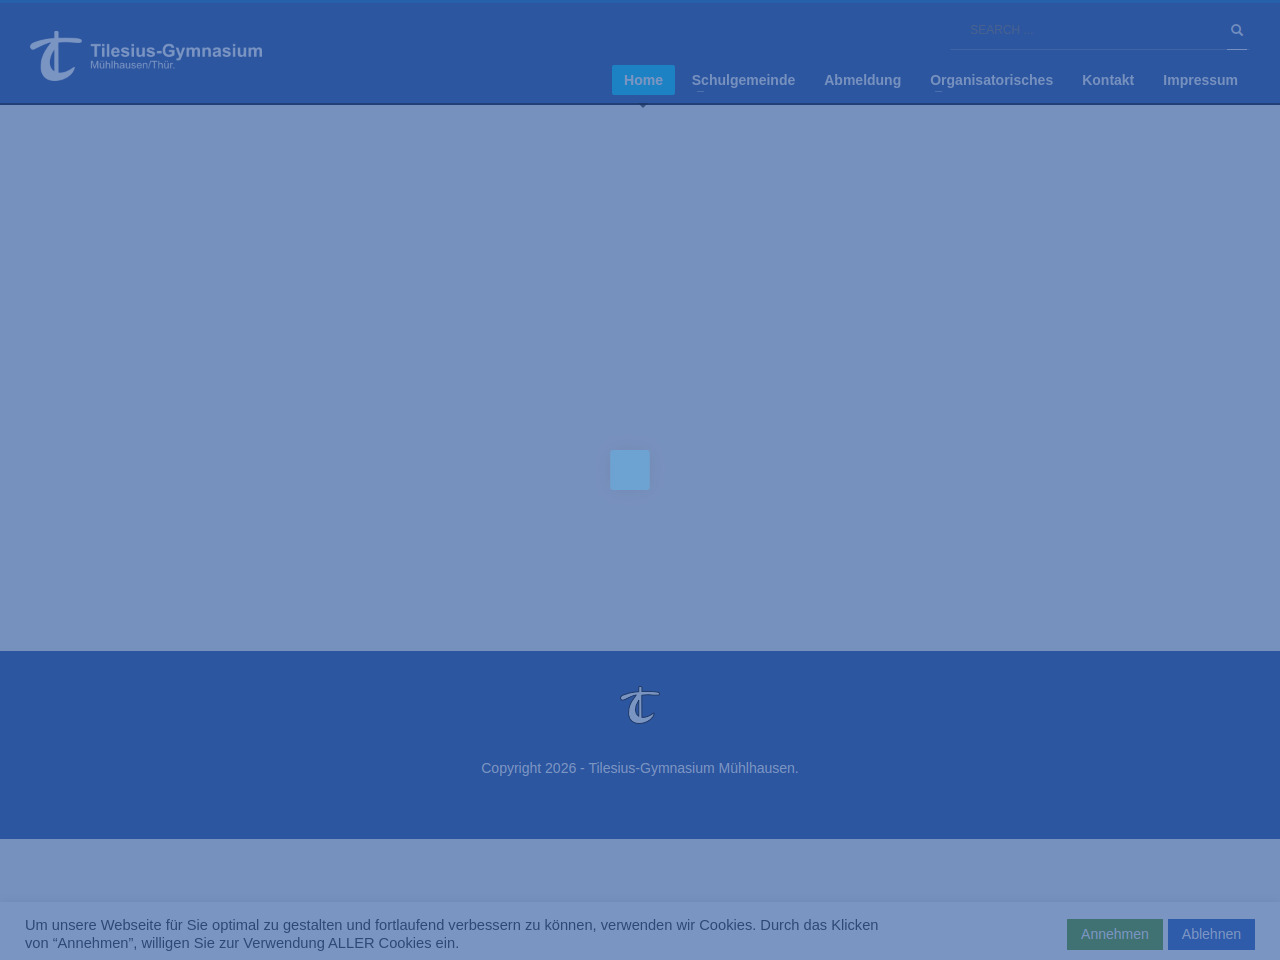The height and width of the screenshot is (960, 1280).
Task: Click the footer T logo emblem
Action: click(x=640, y=705)
